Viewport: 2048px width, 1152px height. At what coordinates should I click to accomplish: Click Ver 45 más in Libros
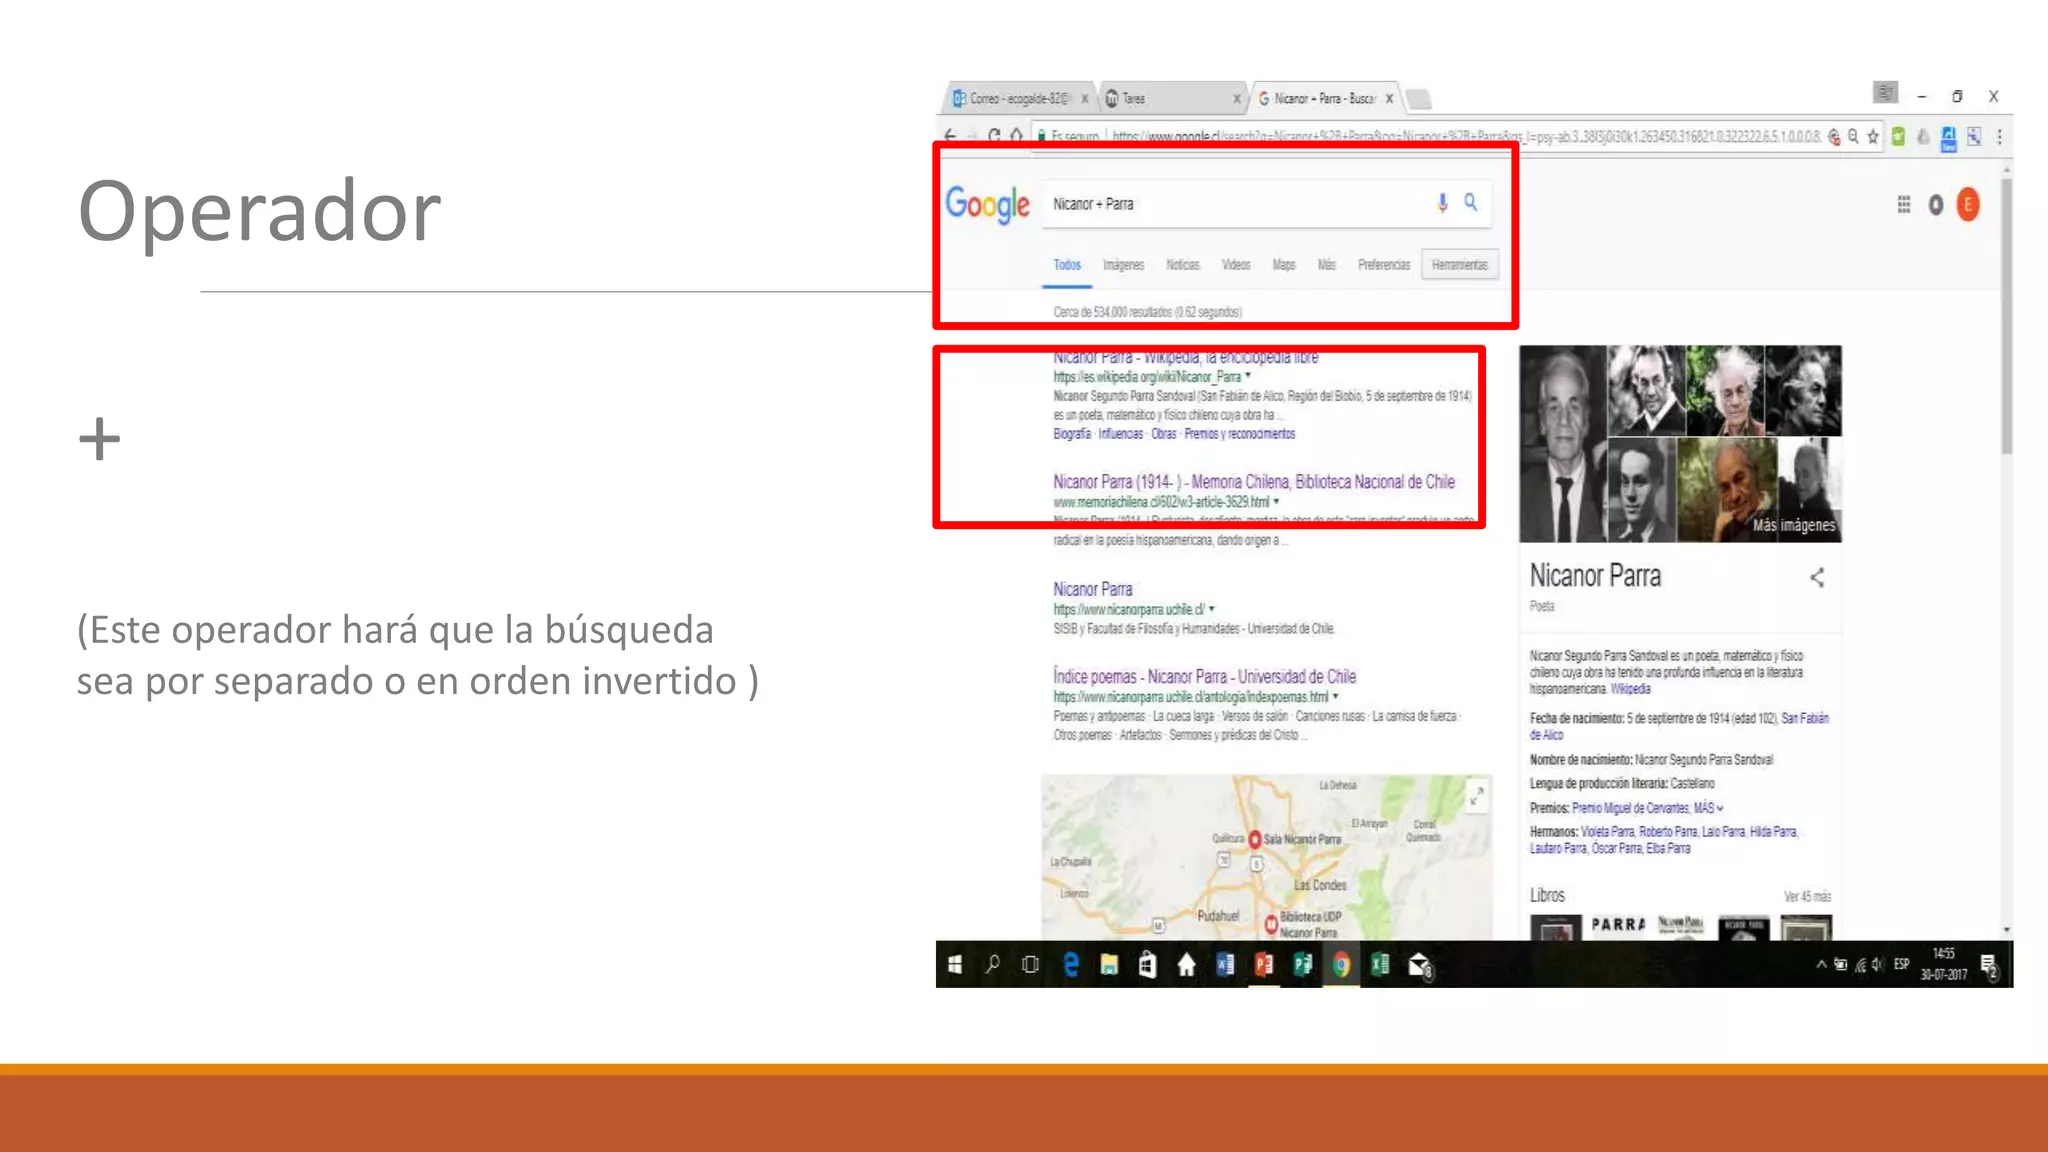coord(1808,896)
